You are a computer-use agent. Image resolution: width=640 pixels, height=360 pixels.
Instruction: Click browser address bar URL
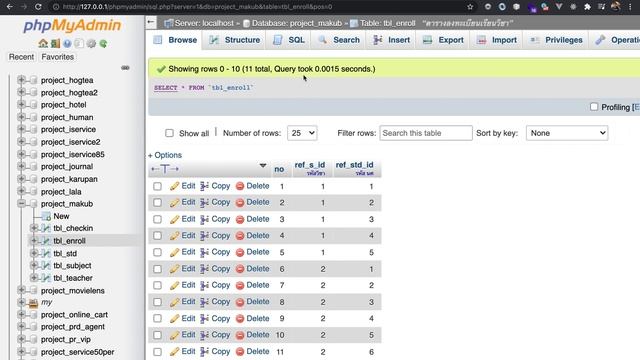pos(198,7)
